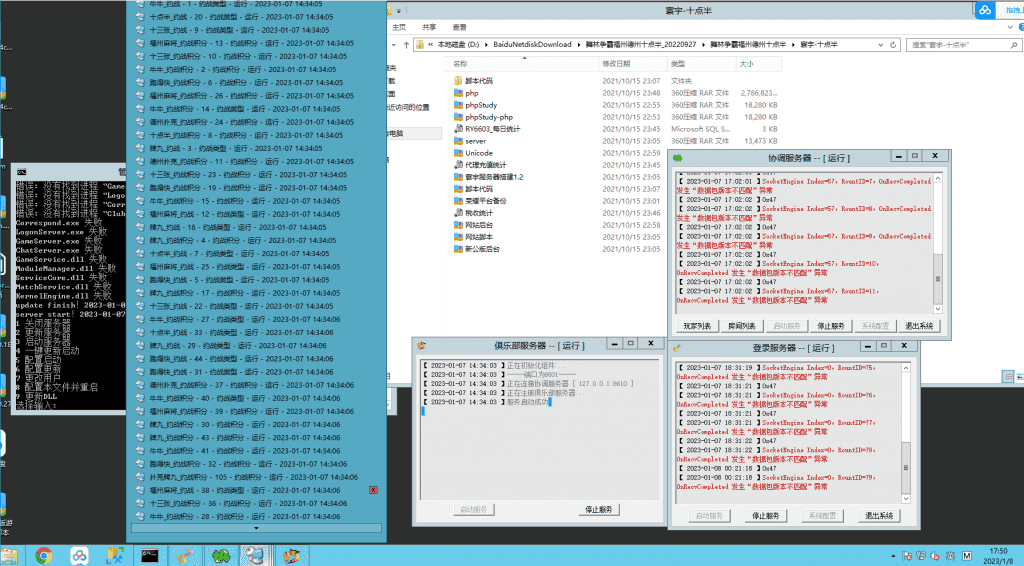Open the quick access toolbar dropdown in Explorer
The image size is (1024, 566).
point(398,11)
